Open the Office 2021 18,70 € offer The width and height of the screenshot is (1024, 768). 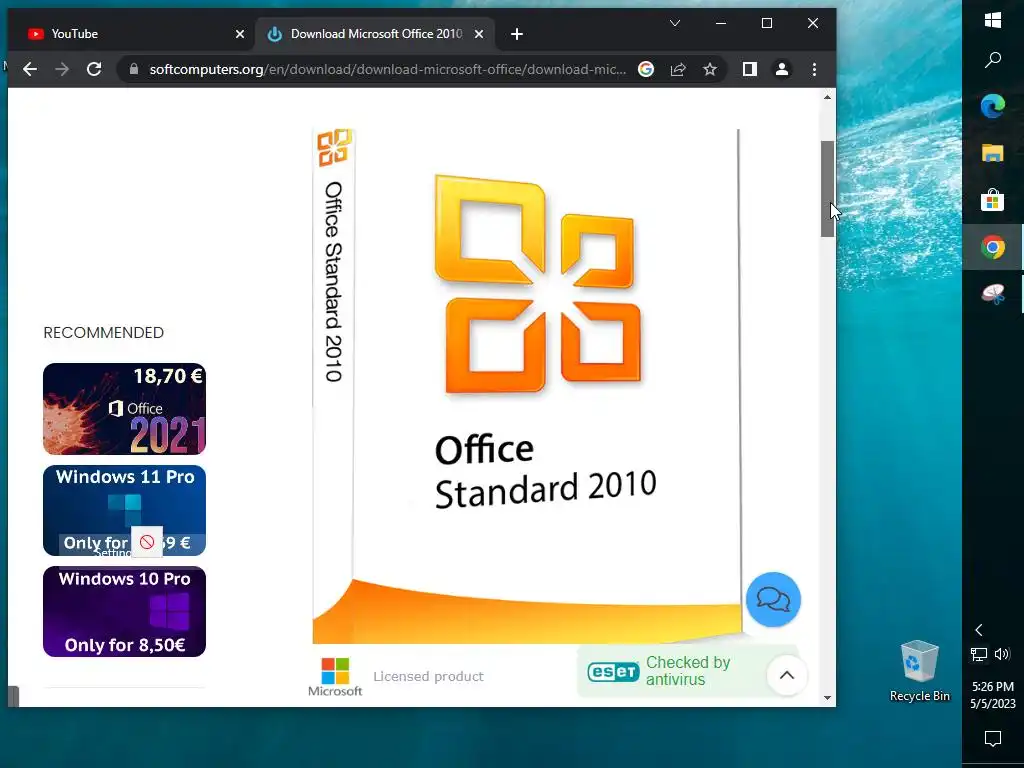point(124,409)
